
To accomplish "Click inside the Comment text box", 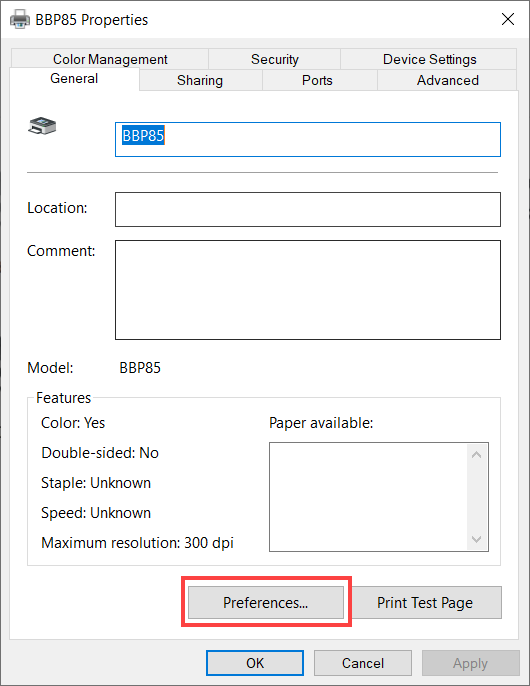I will coord(308,290).
